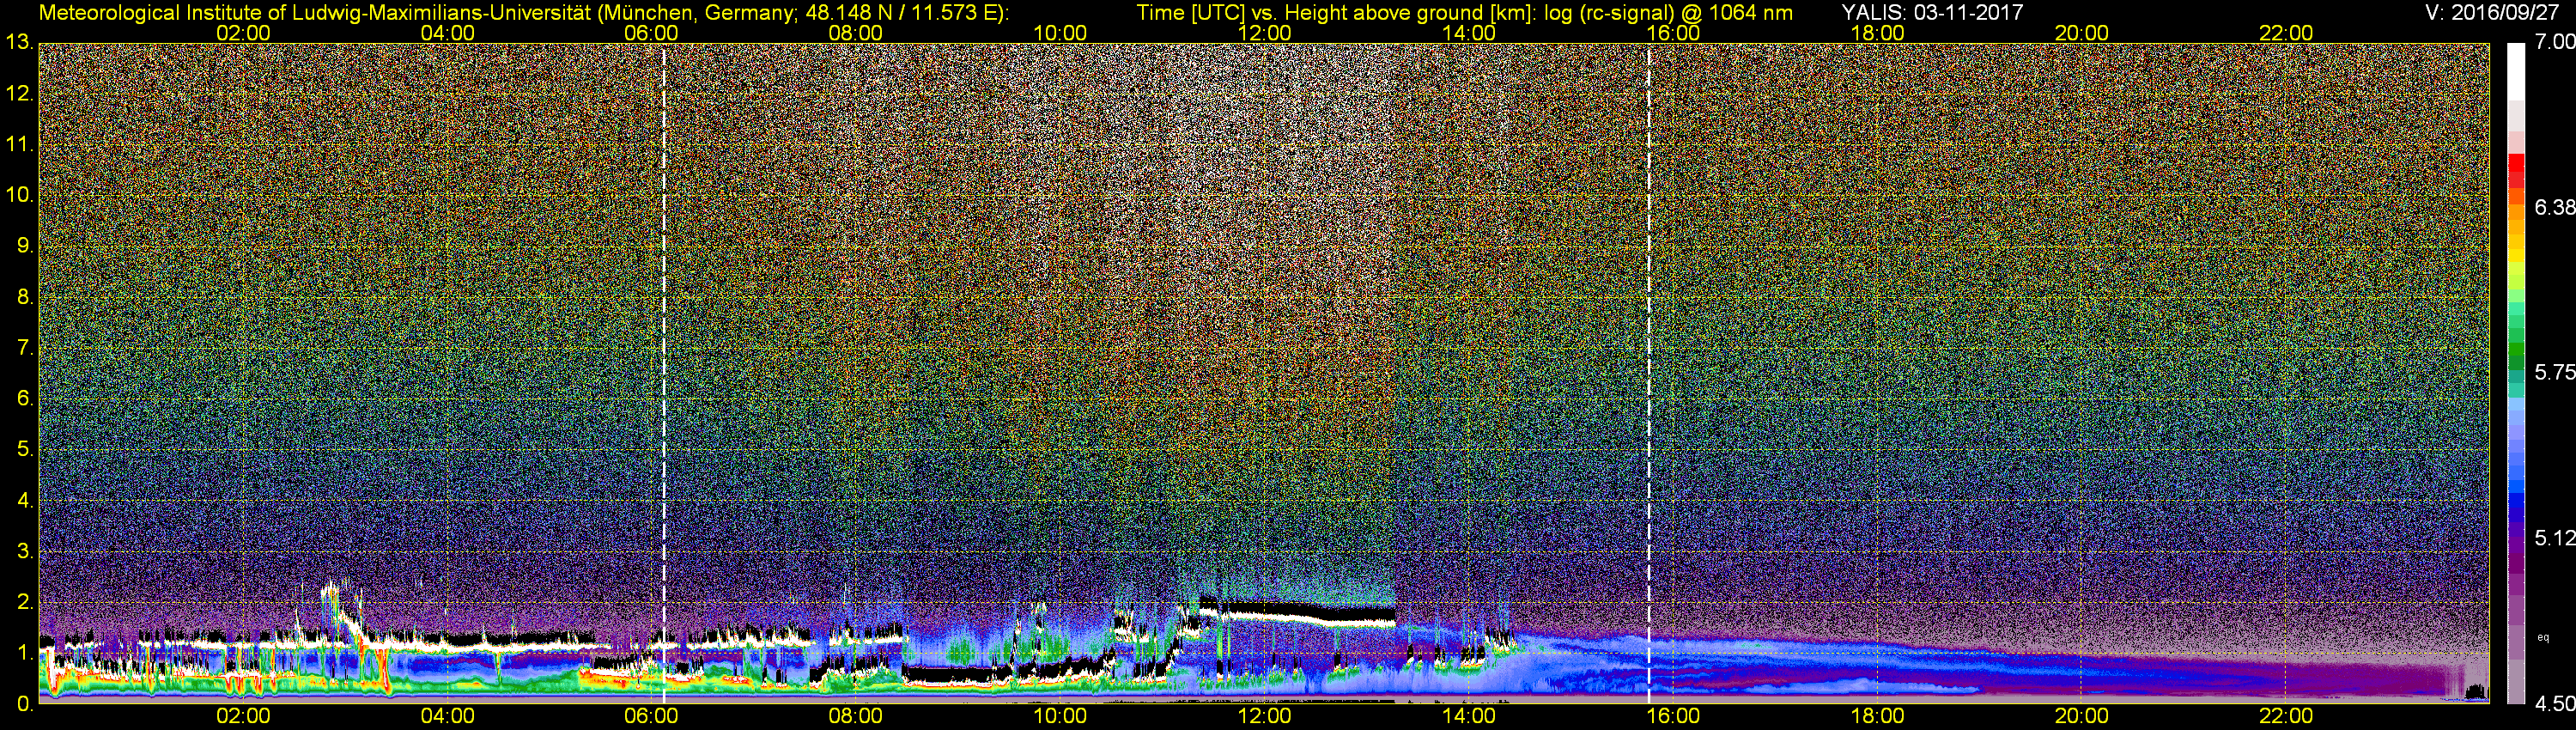Click the 0 km height axis label
2576x730 pixels.
tap(25, 704)
